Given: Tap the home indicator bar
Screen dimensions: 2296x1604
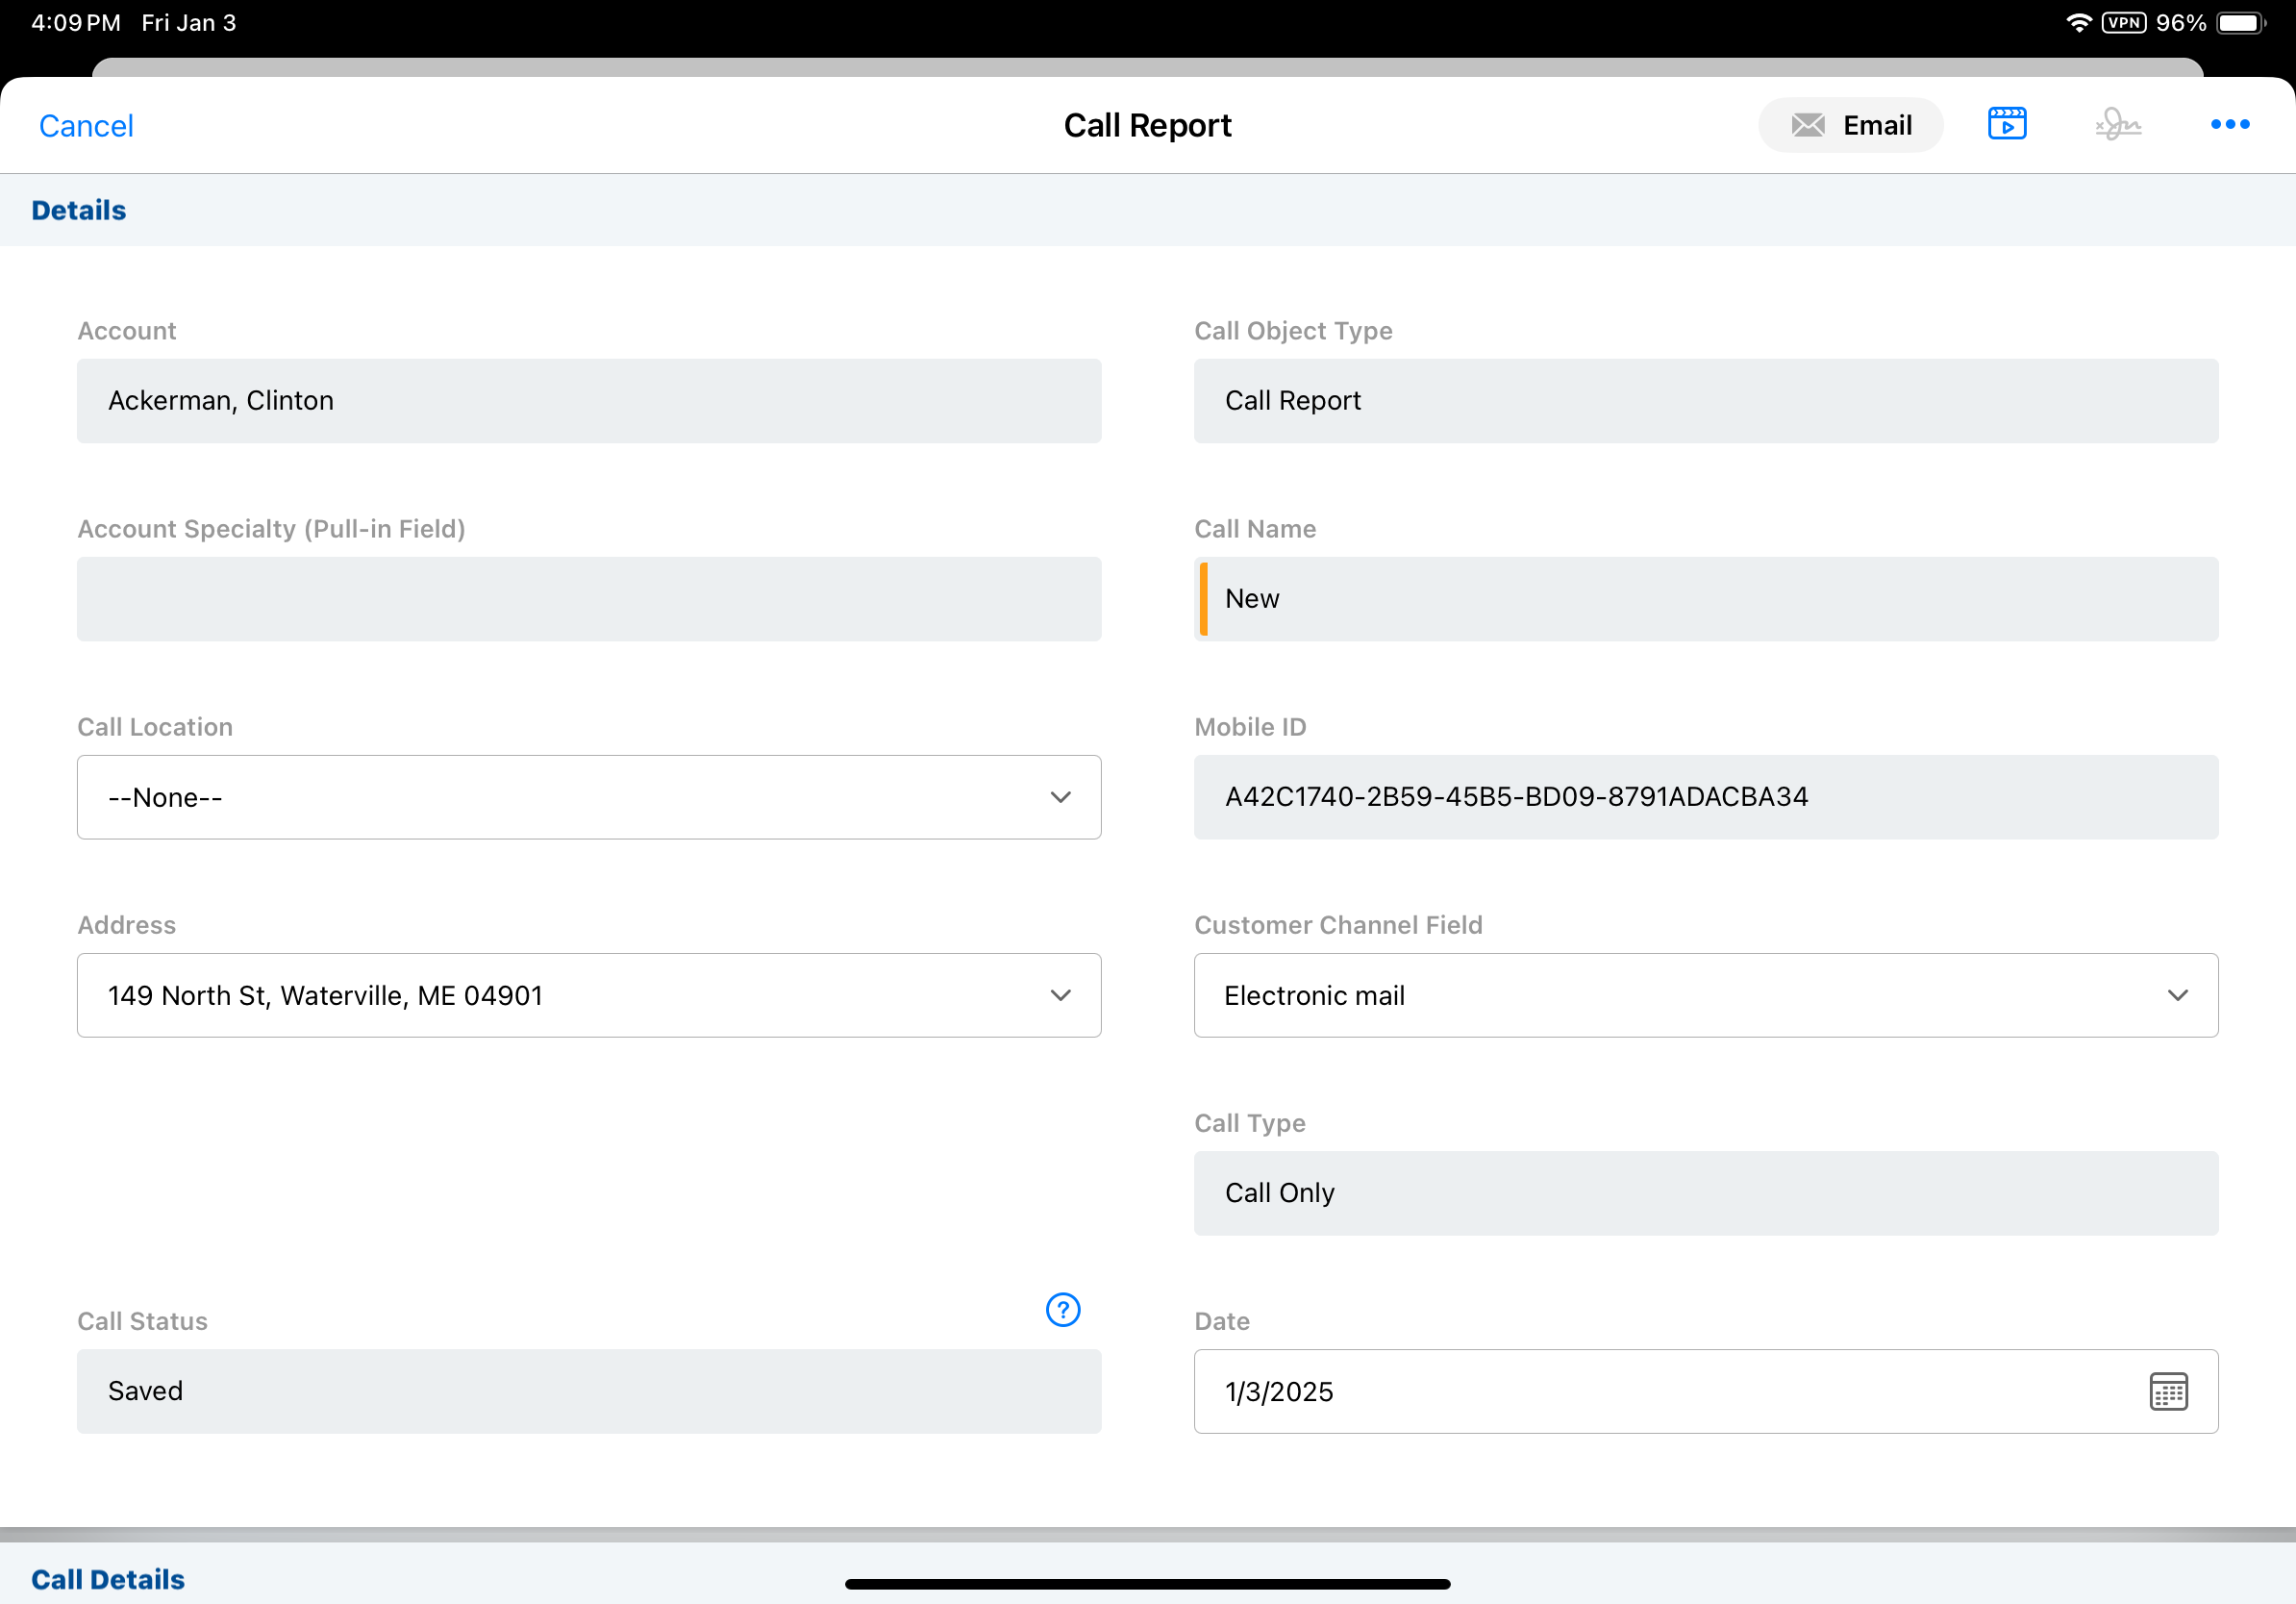Looking at the screenshot, I should click(1147, 1584).
